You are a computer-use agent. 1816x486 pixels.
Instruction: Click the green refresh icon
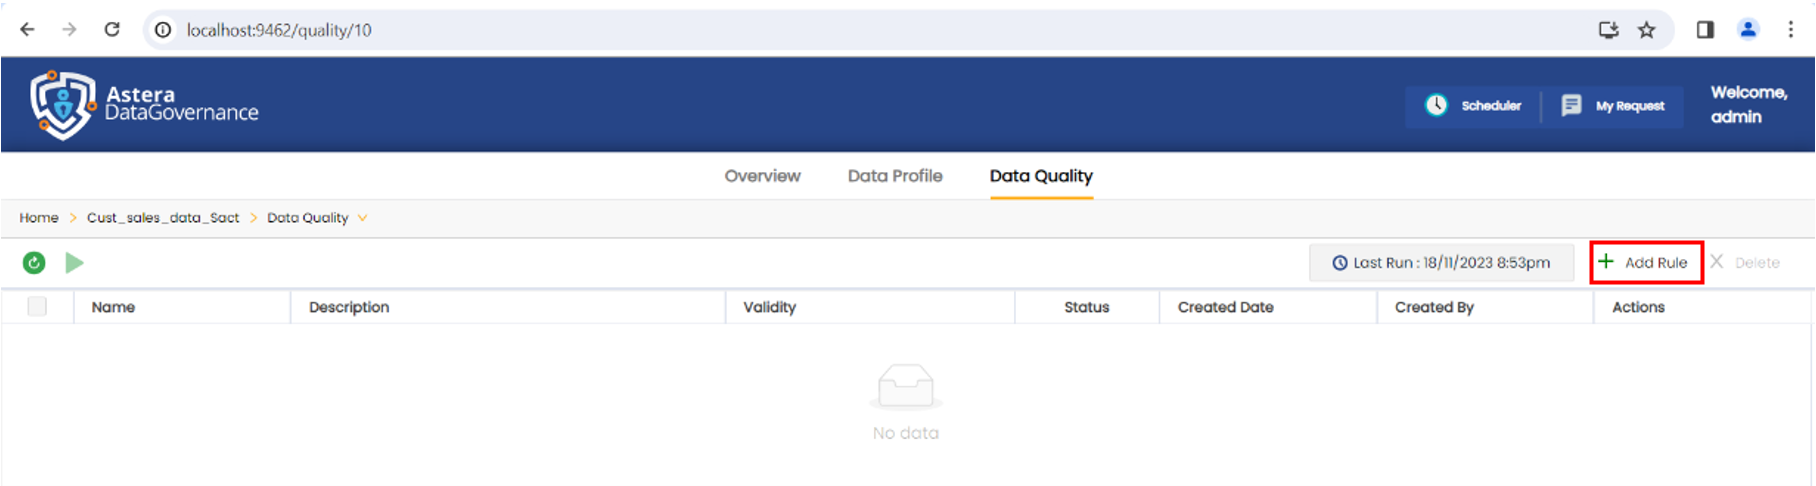pyautogui.click(x=34, y=263)
